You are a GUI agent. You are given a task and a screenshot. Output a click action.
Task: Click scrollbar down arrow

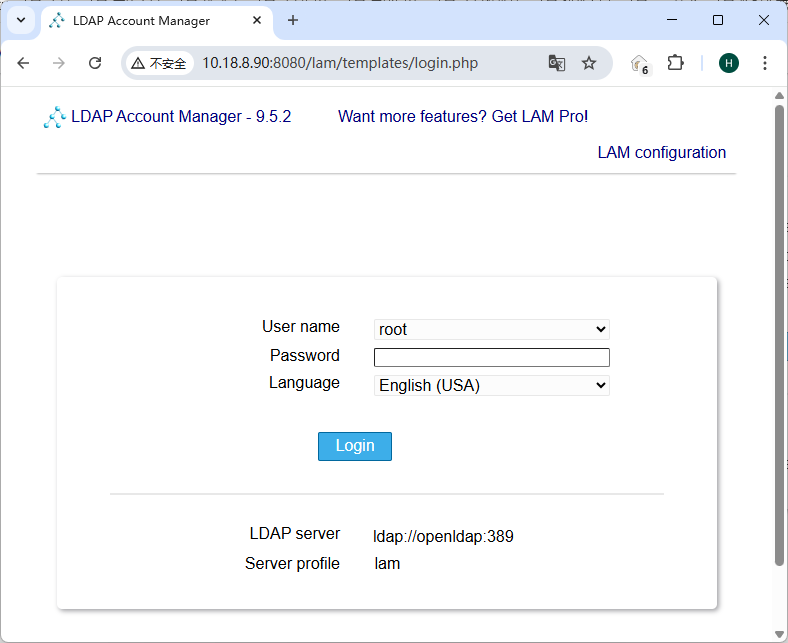click(779, 634)
